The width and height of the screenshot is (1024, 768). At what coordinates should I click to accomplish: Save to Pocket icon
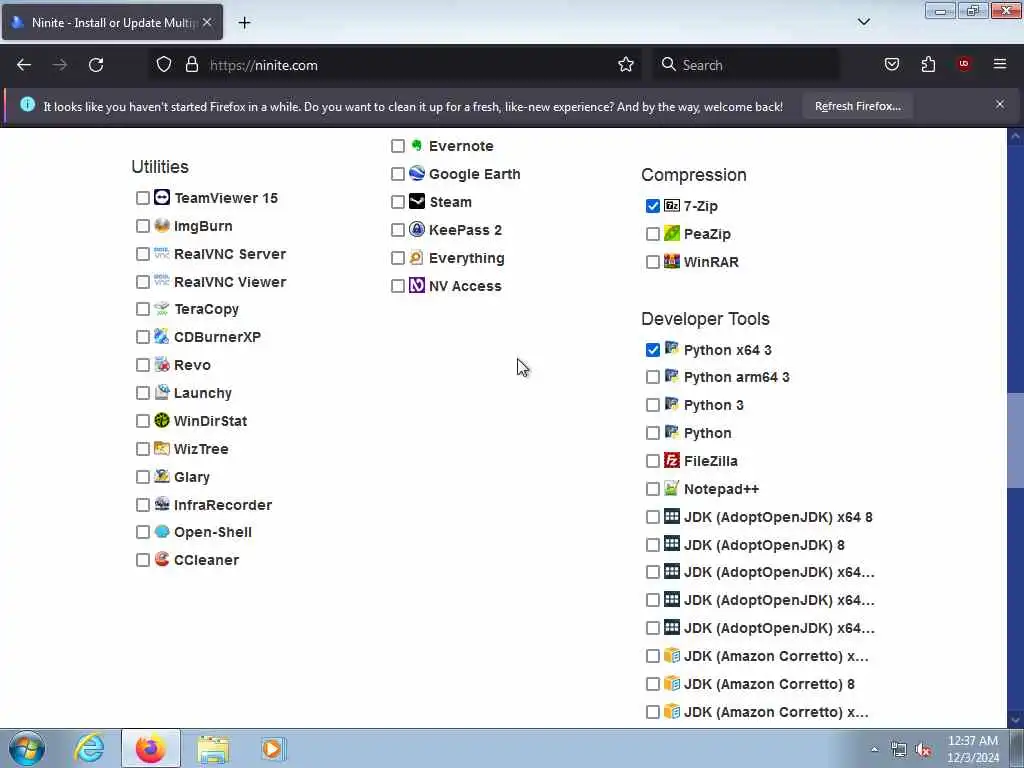891,64
